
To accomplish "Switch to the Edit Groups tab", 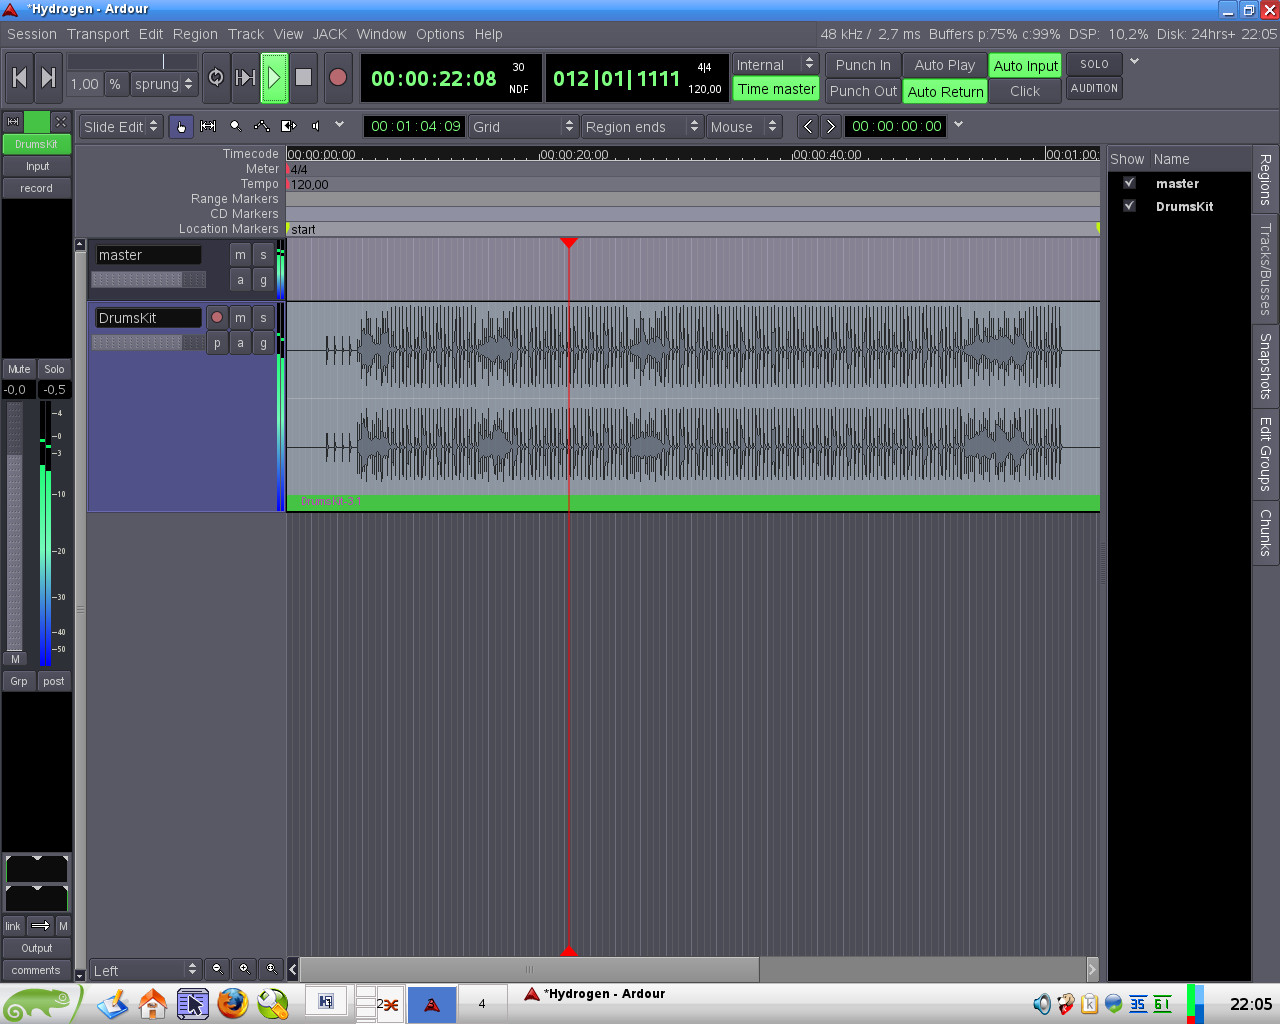I will point(1265,454).
